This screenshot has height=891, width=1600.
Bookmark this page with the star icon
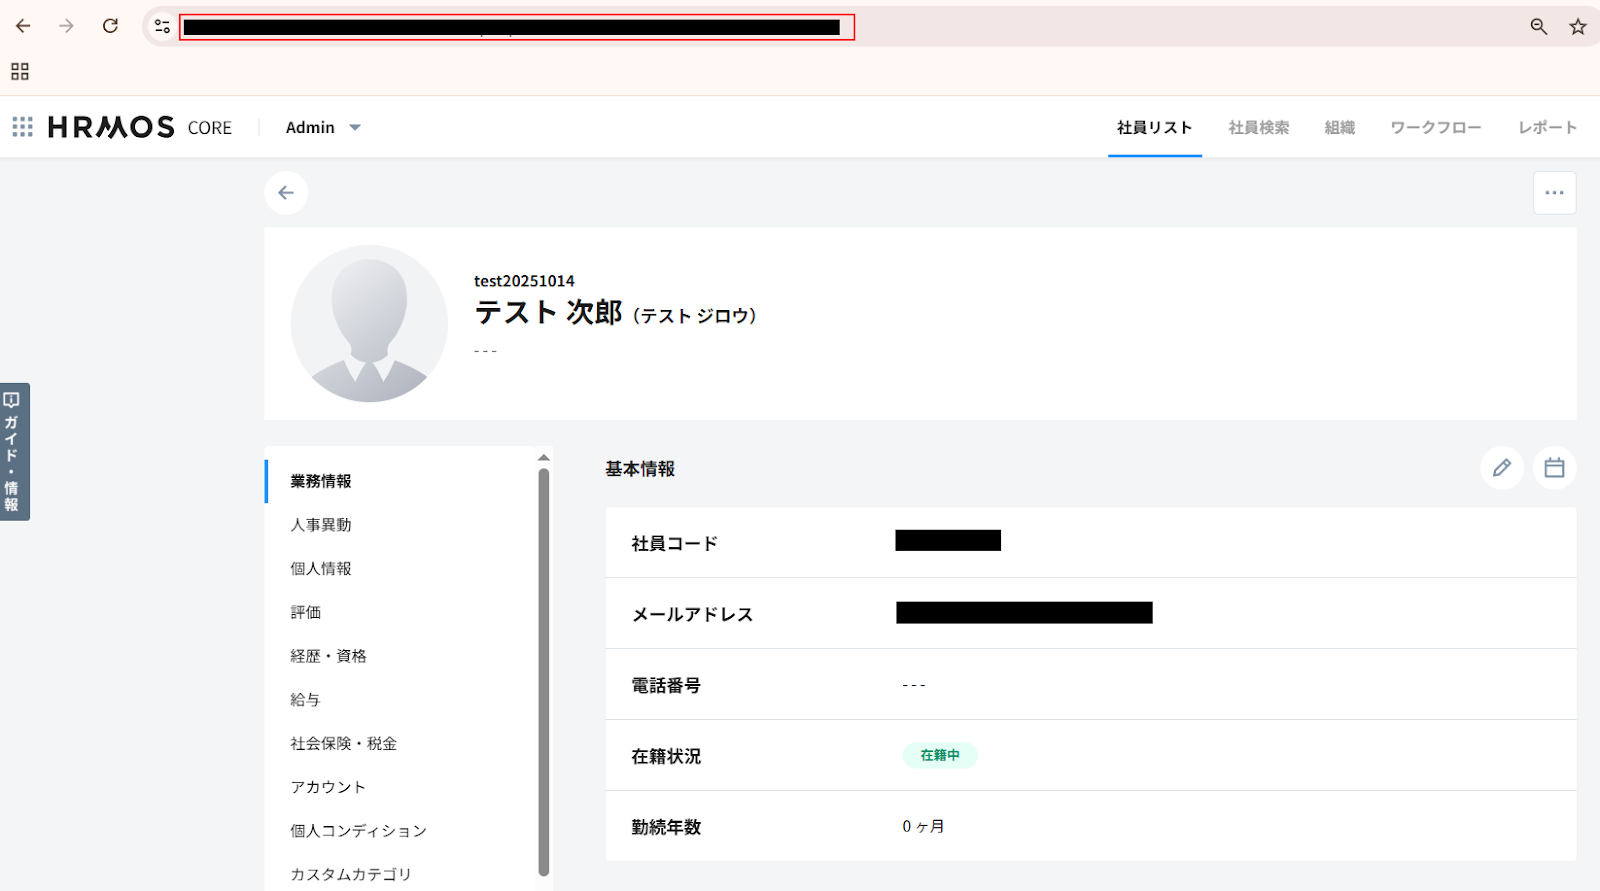point(1578,27)
